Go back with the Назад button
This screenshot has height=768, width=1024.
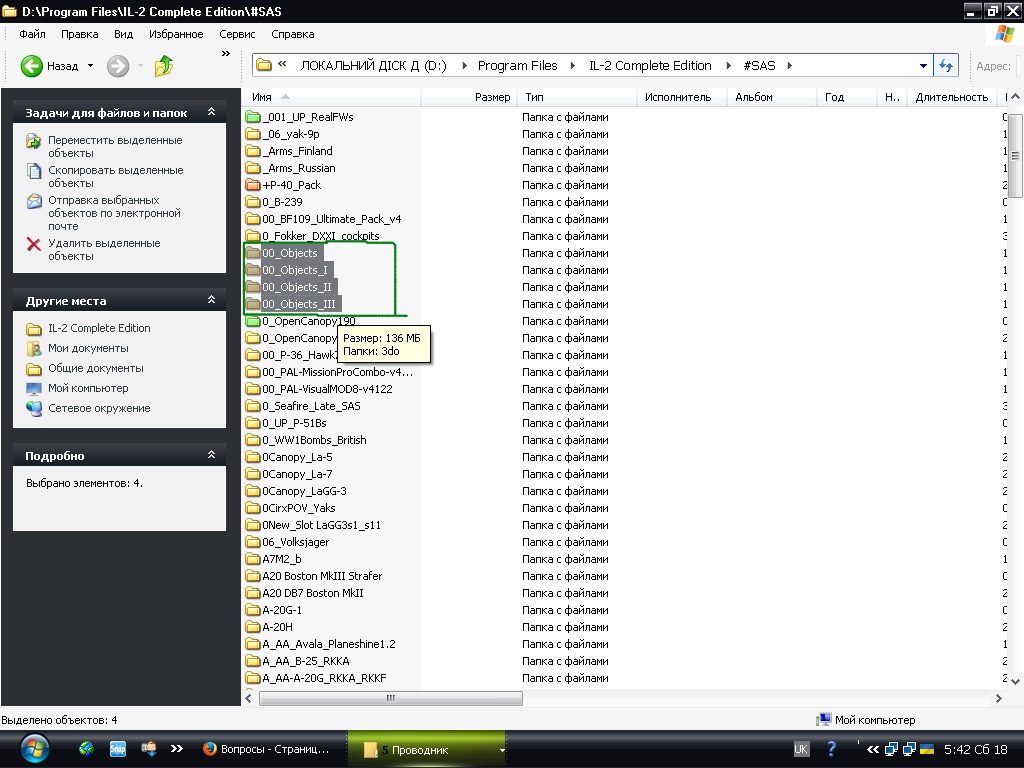pyautogui.click(x=49, y=66)
